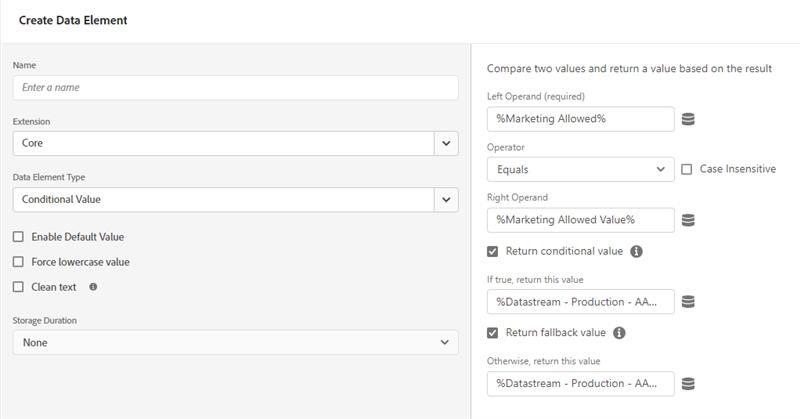This screenshot has height=419, width=800.
Task: Uncheck Return conditional value
Action: point(492,251)
